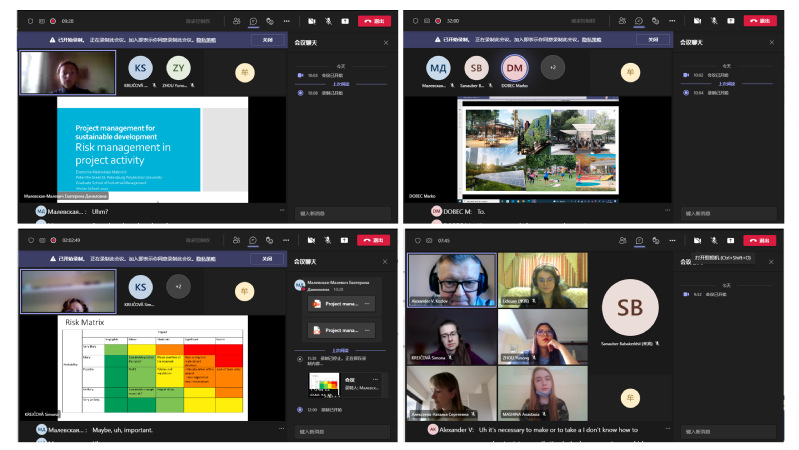799x450 pixels.
Task: Select the DM DOBEC Marko avatar
Action: [514, 68]
